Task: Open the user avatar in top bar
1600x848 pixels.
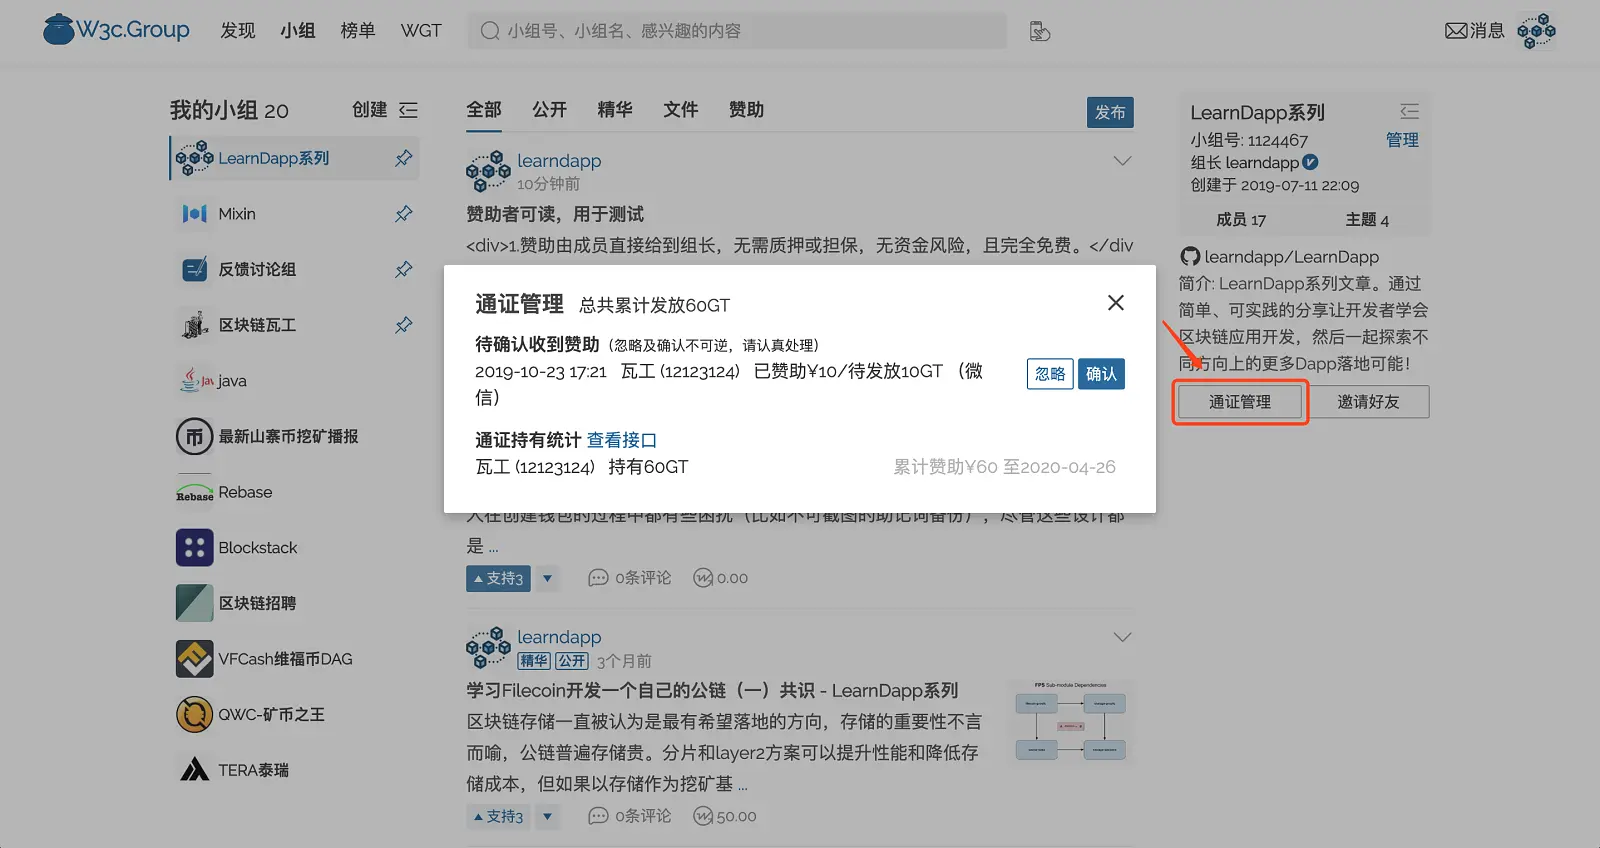Action: pyautogui.click(x=1536, y=31)
